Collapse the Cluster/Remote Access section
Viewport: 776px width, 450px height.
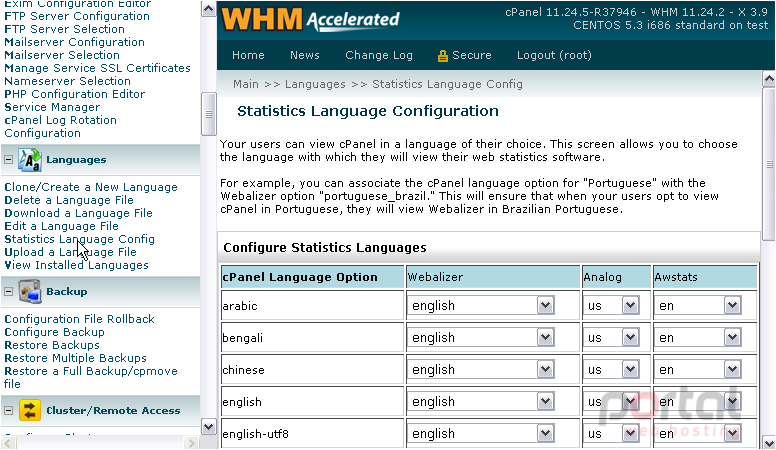(x=8, y=410)
